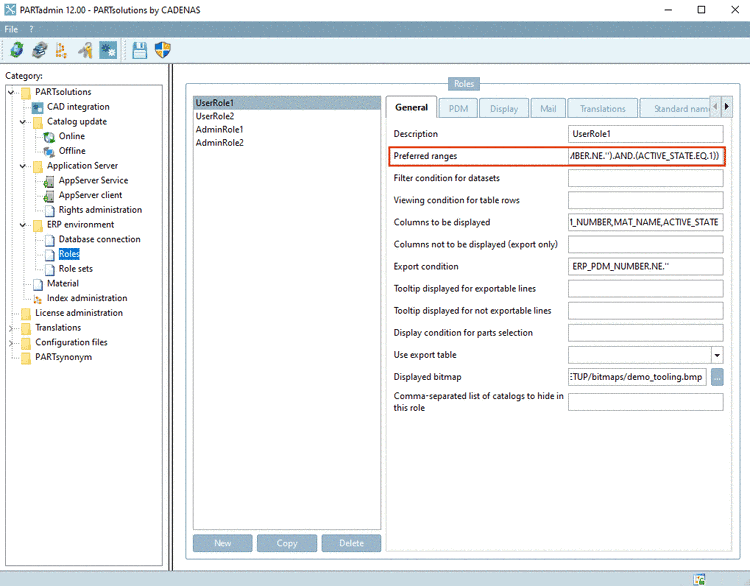The width and height of the screenshot is (750, 586).
Task: Click the Displayed bitmap path field
Action: pos(637,377)
